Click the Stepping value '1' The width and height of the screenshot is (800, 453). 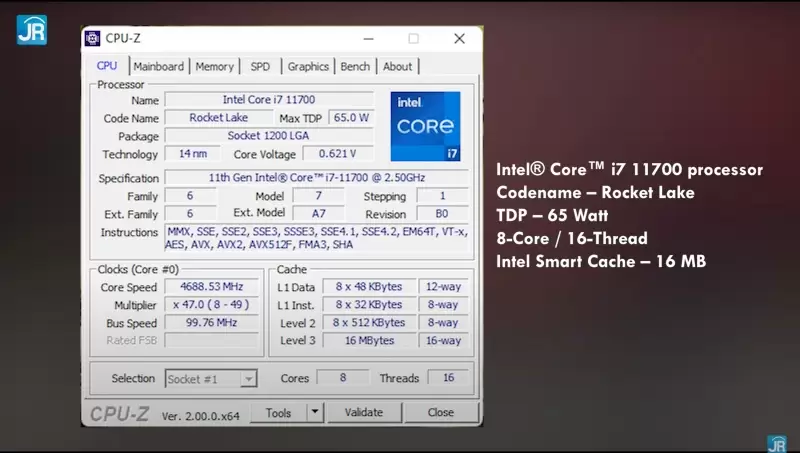(442, 195)
